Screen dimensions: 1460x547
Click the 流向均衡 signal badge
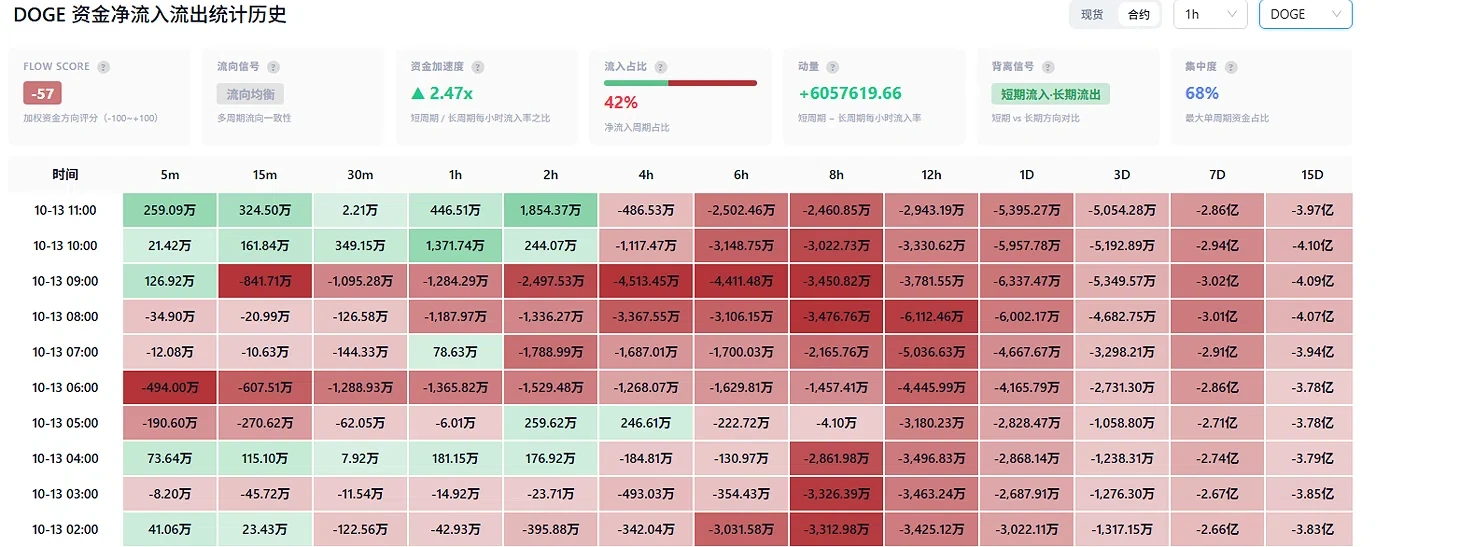[250, 94]
